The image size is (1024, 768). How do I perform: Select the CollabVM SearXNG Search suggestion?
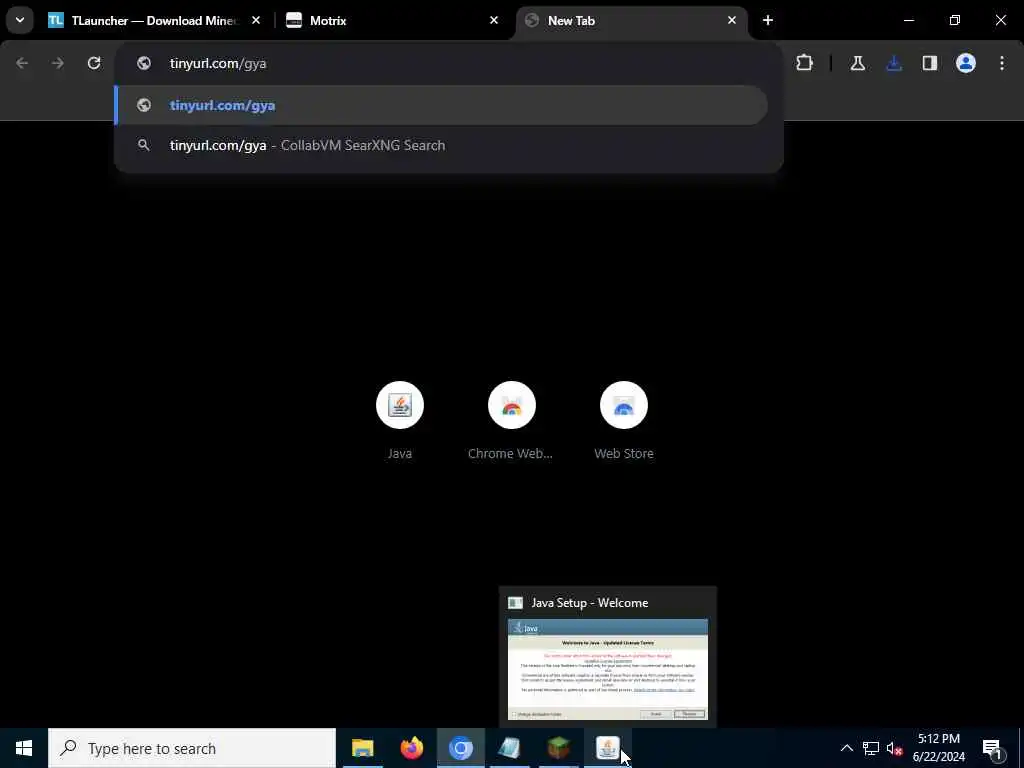[x=441, y=145]
